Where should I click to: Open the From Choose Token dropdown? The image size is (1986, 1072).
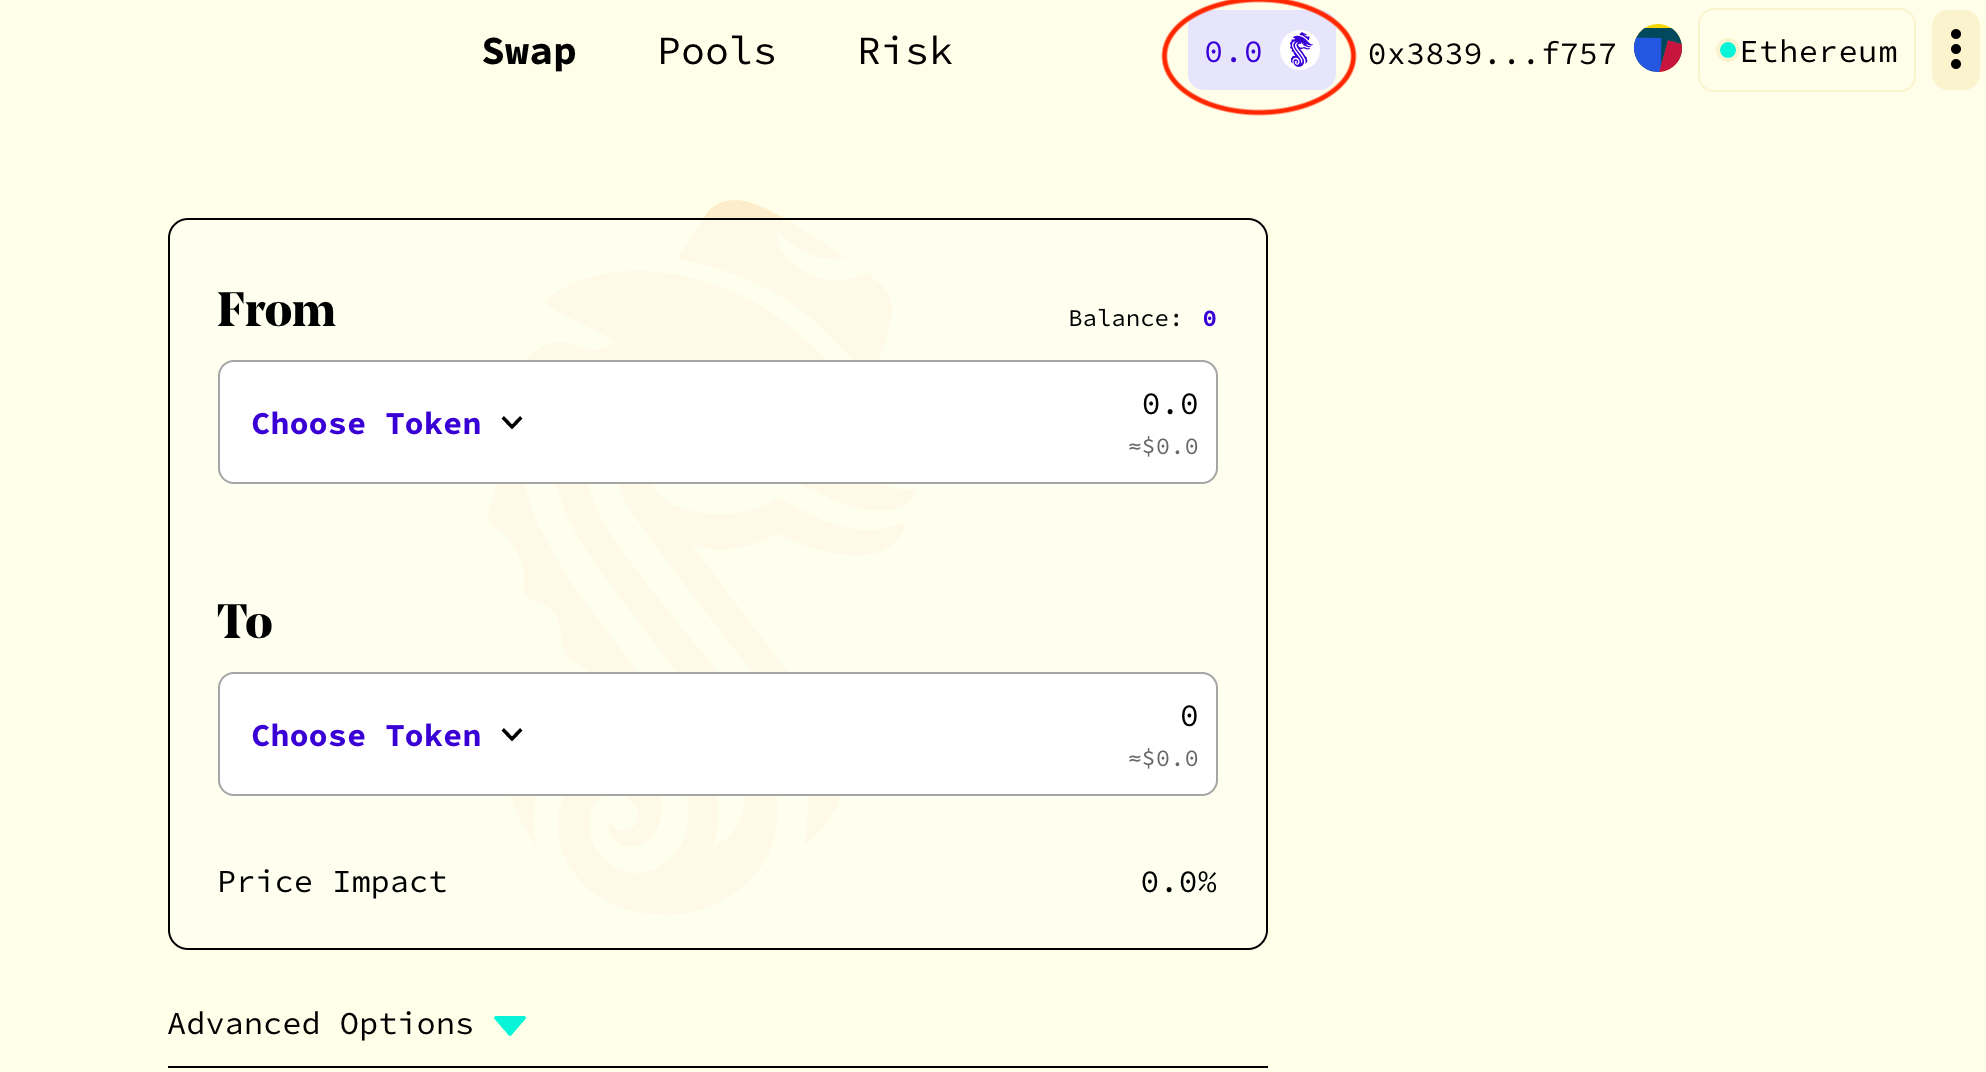366,424
